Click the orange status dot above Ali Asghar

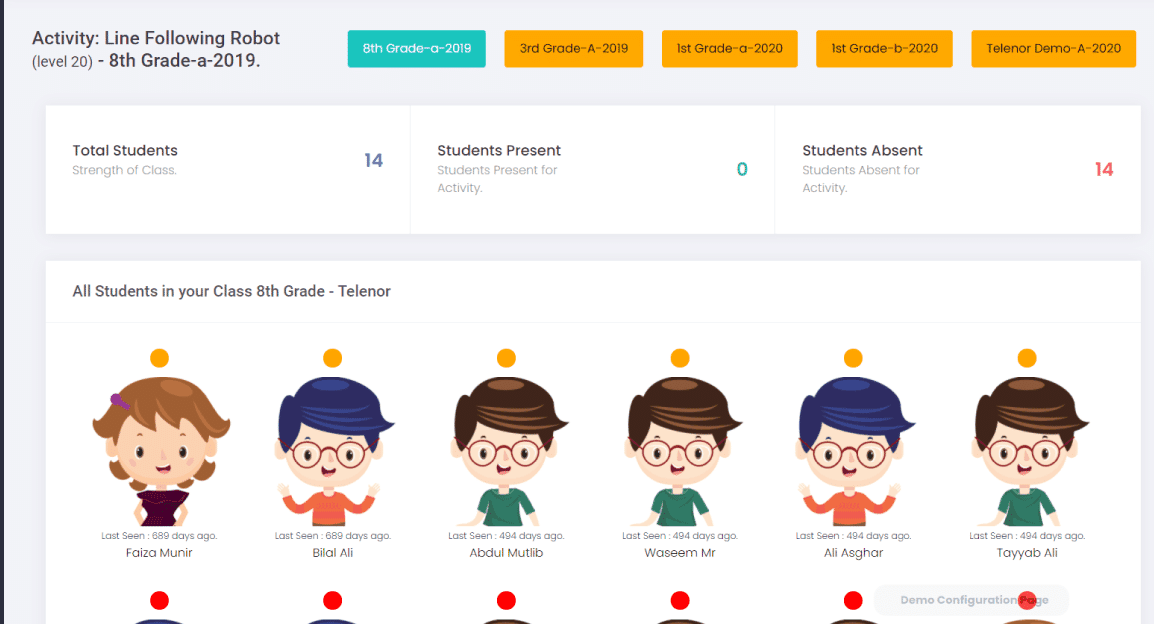(853, 358)
